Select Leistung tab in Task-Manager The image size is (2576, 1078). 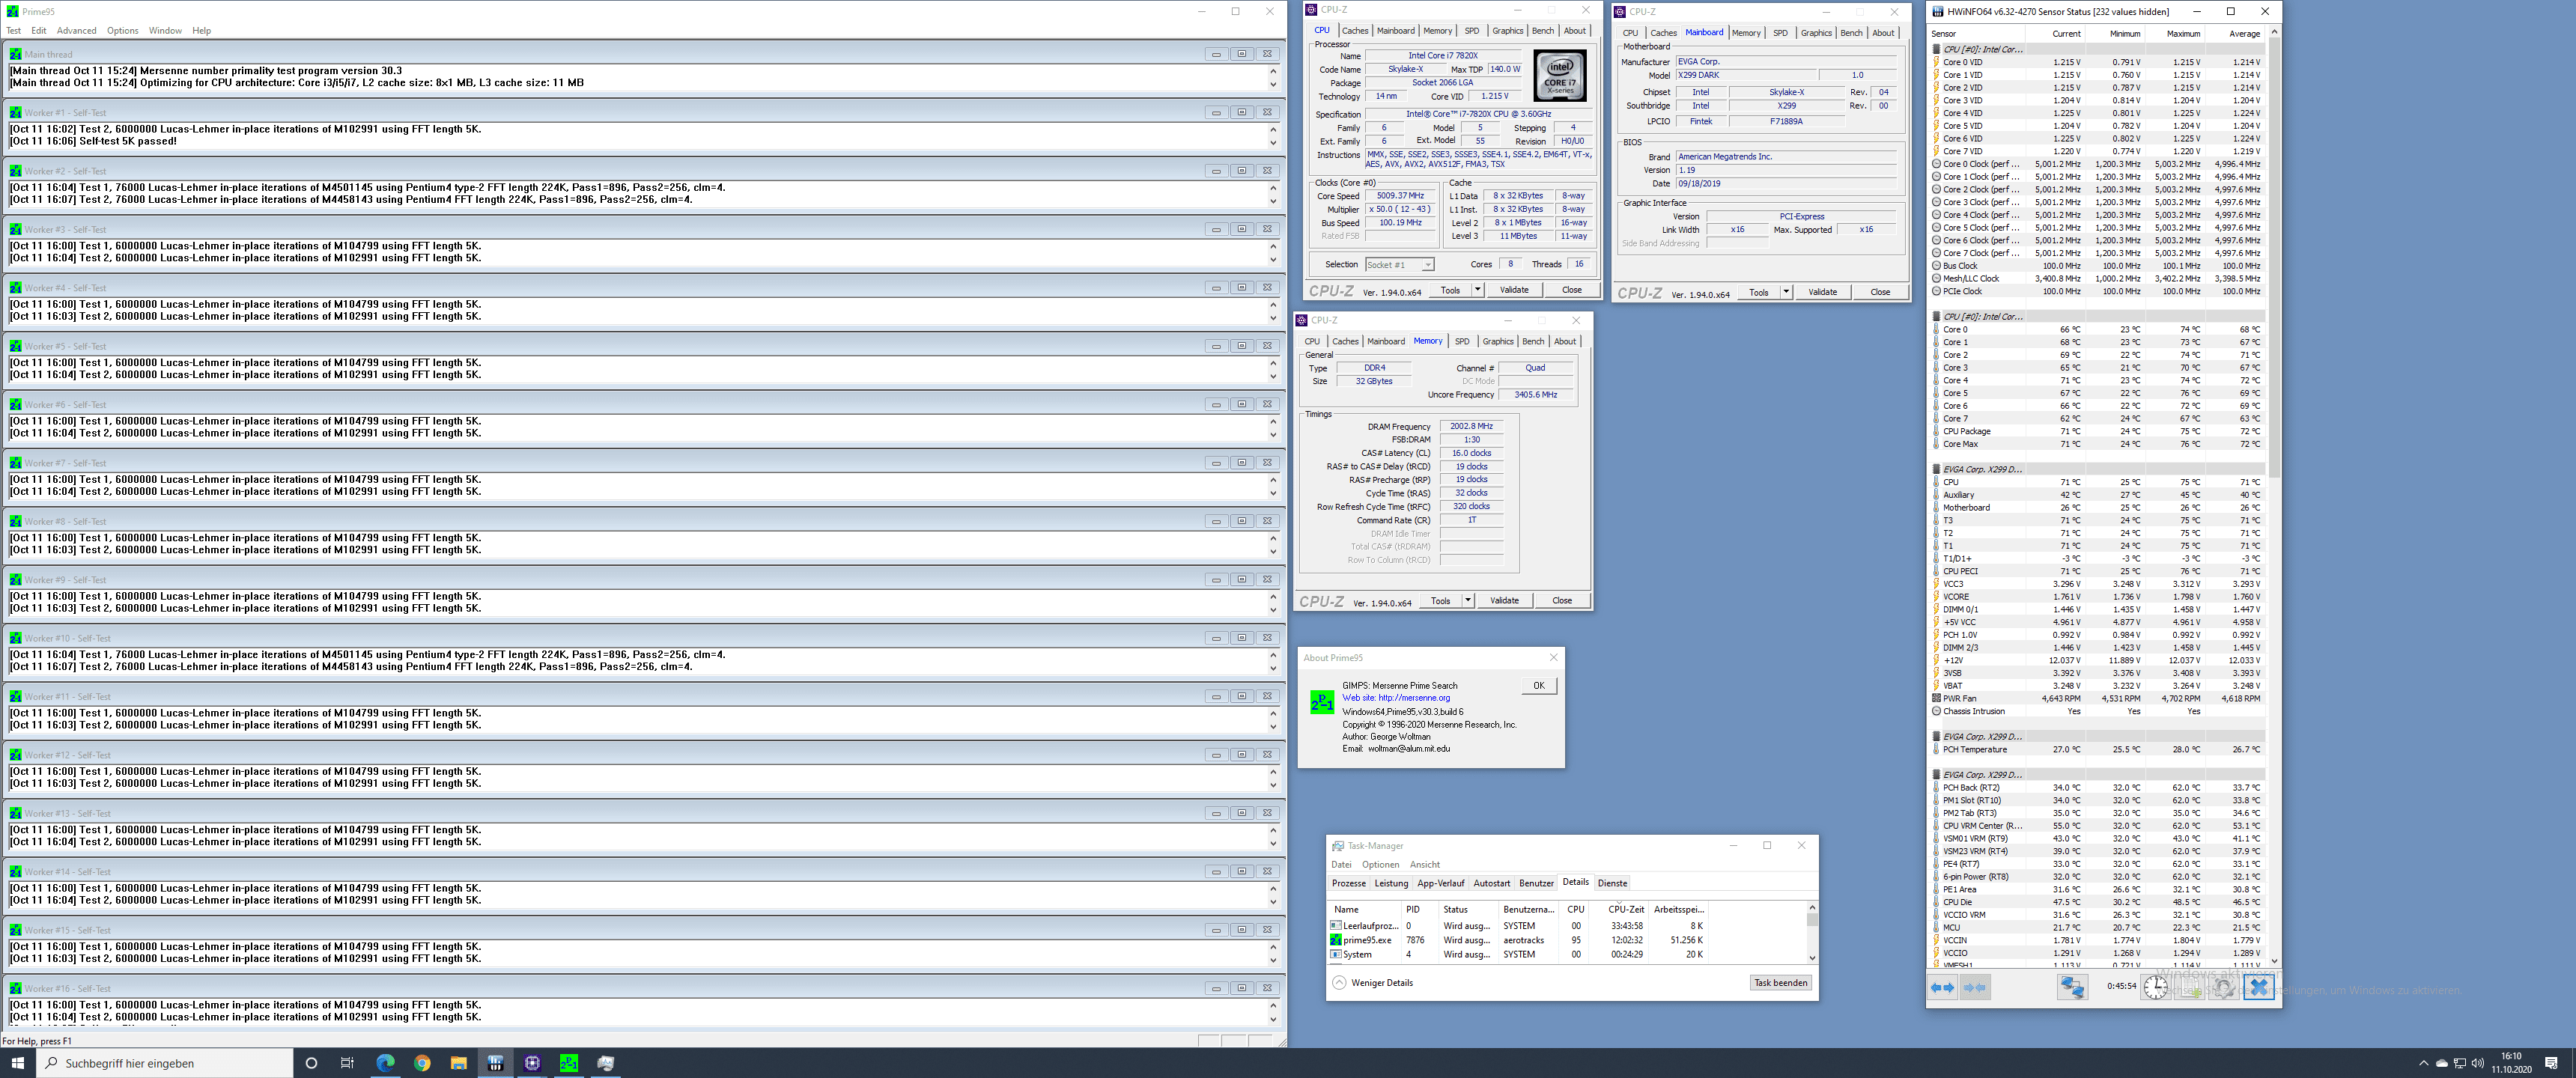pos(1390,883)
